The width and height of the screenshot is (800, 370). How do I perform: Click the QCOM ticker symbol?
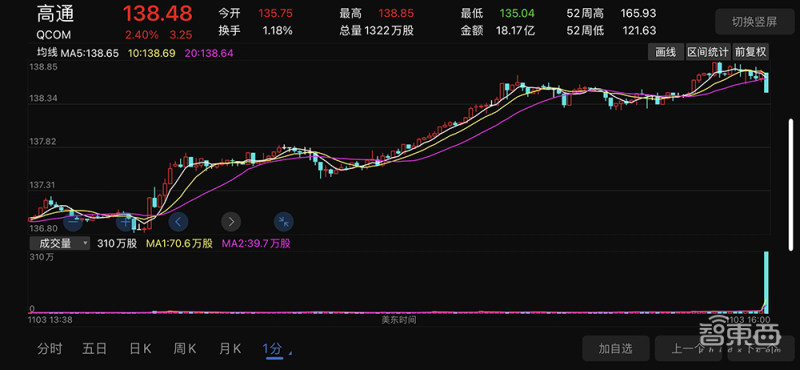click(54, 34)
